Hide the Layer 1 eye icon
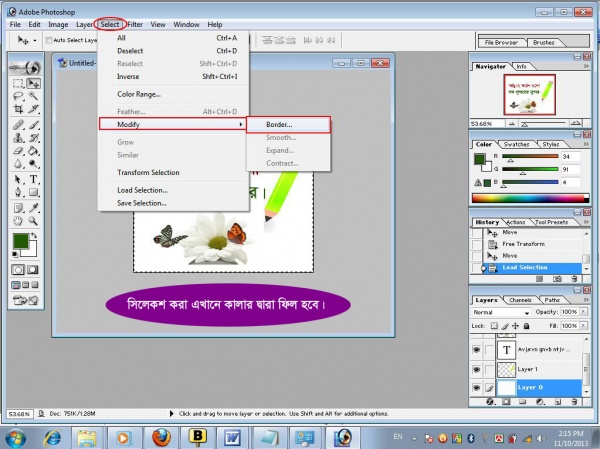Image resolution: width=600 pixels, height=449 pixels. click(476, 369)
